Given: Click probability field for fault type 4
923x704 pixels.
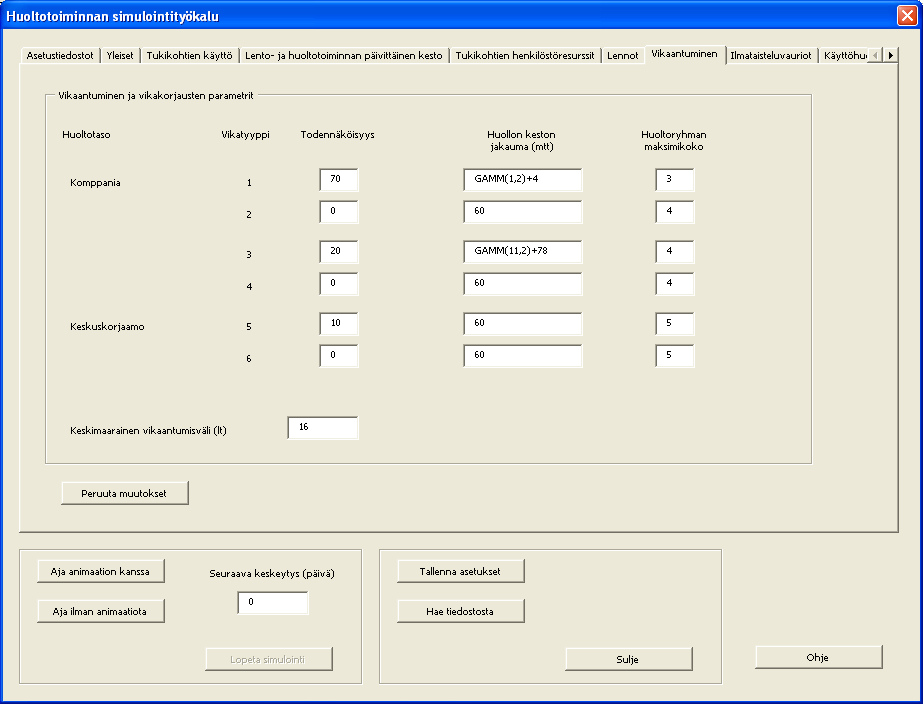Looking at the screenshot, I should click(x=338, y=284).
